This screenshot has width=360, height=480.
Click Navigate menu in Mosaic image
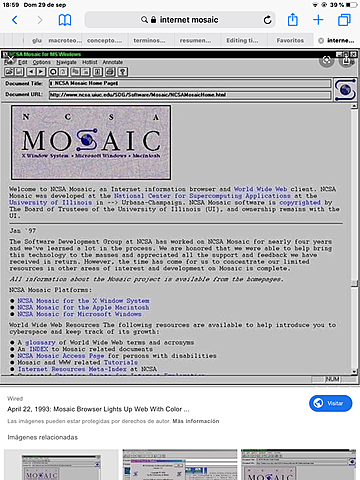point(66,62)
